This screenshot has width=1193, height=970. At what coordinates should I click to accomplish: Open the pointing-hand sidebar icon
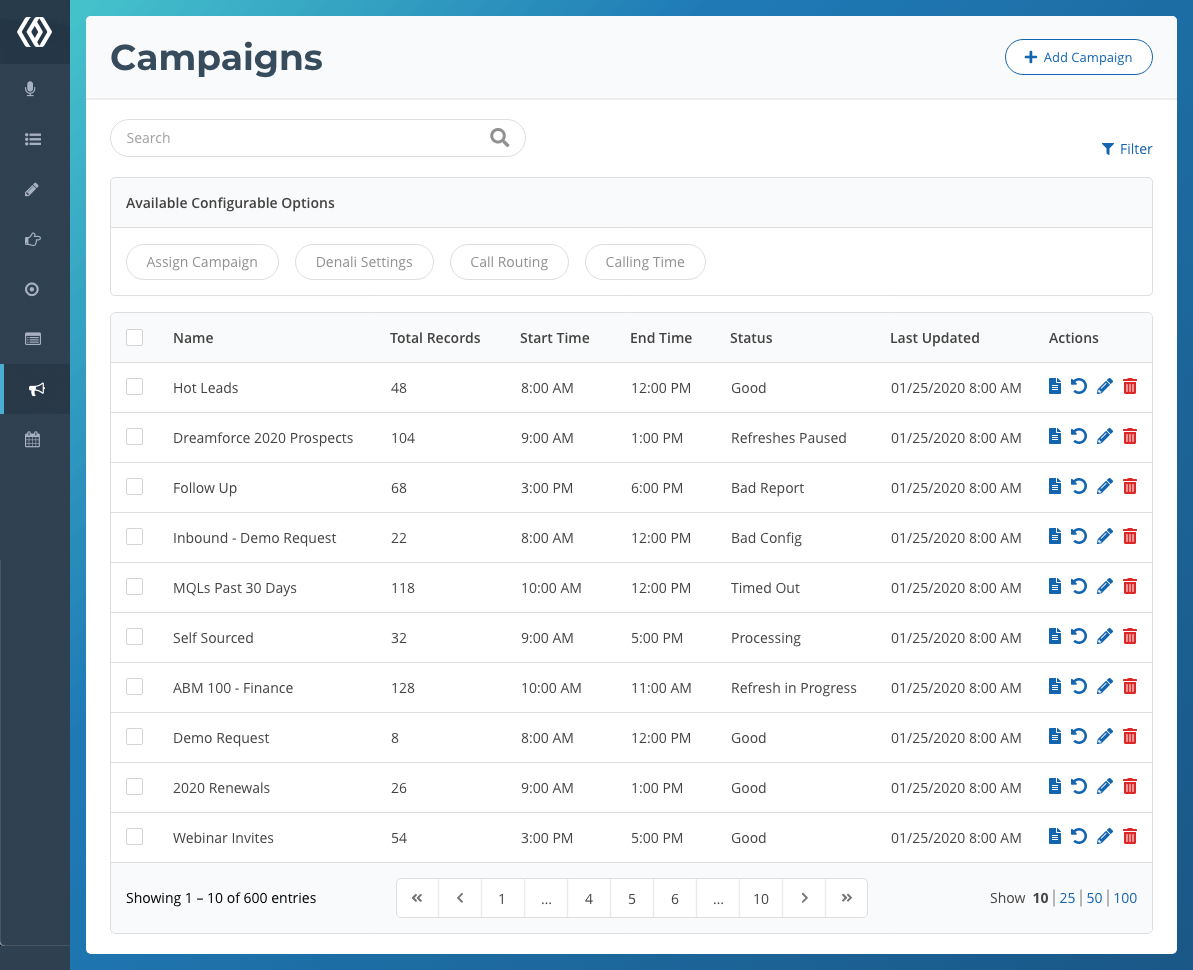[33, 240]
